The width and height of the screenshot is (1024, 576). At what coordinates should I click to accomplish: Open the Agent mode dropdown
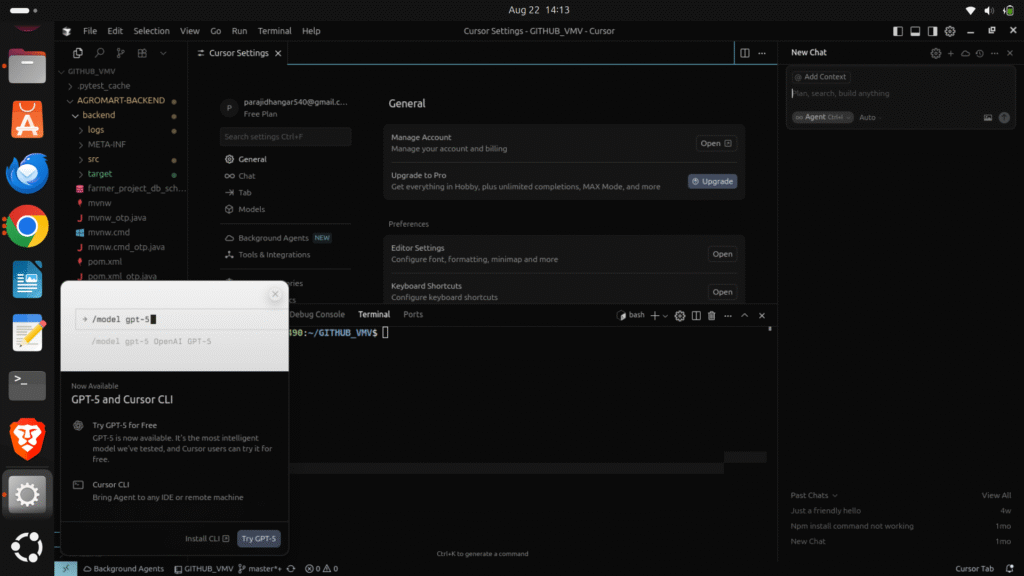click(822, 117)
